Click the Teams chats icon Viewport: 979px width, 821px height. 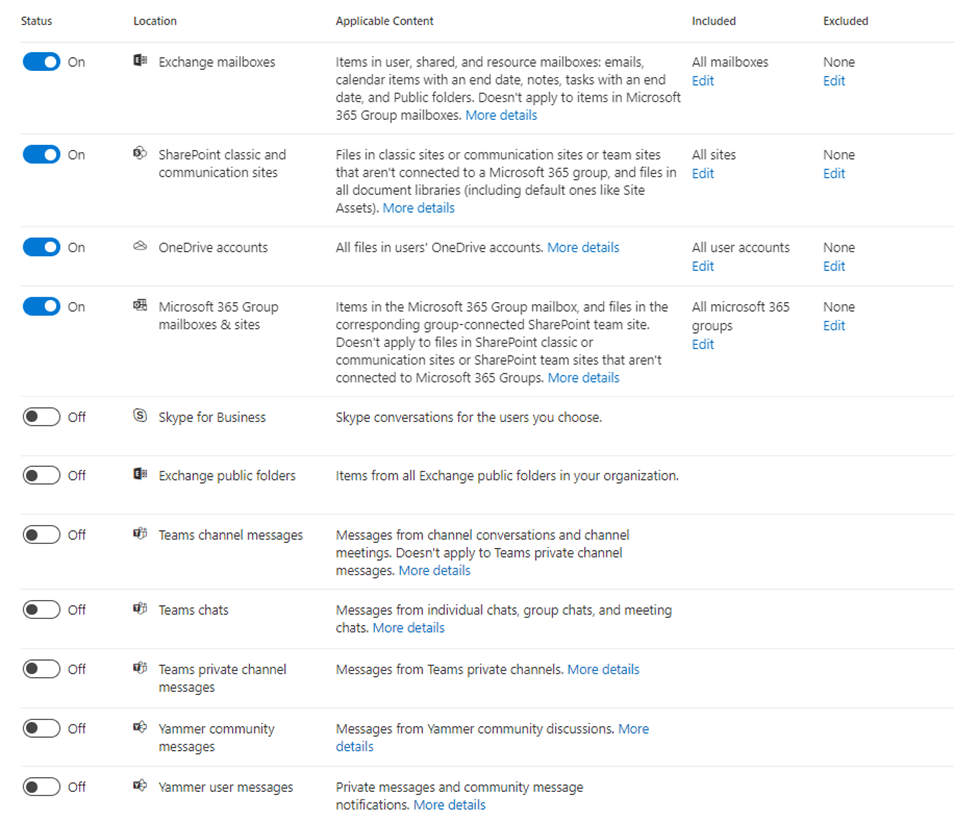coord(140,609)
